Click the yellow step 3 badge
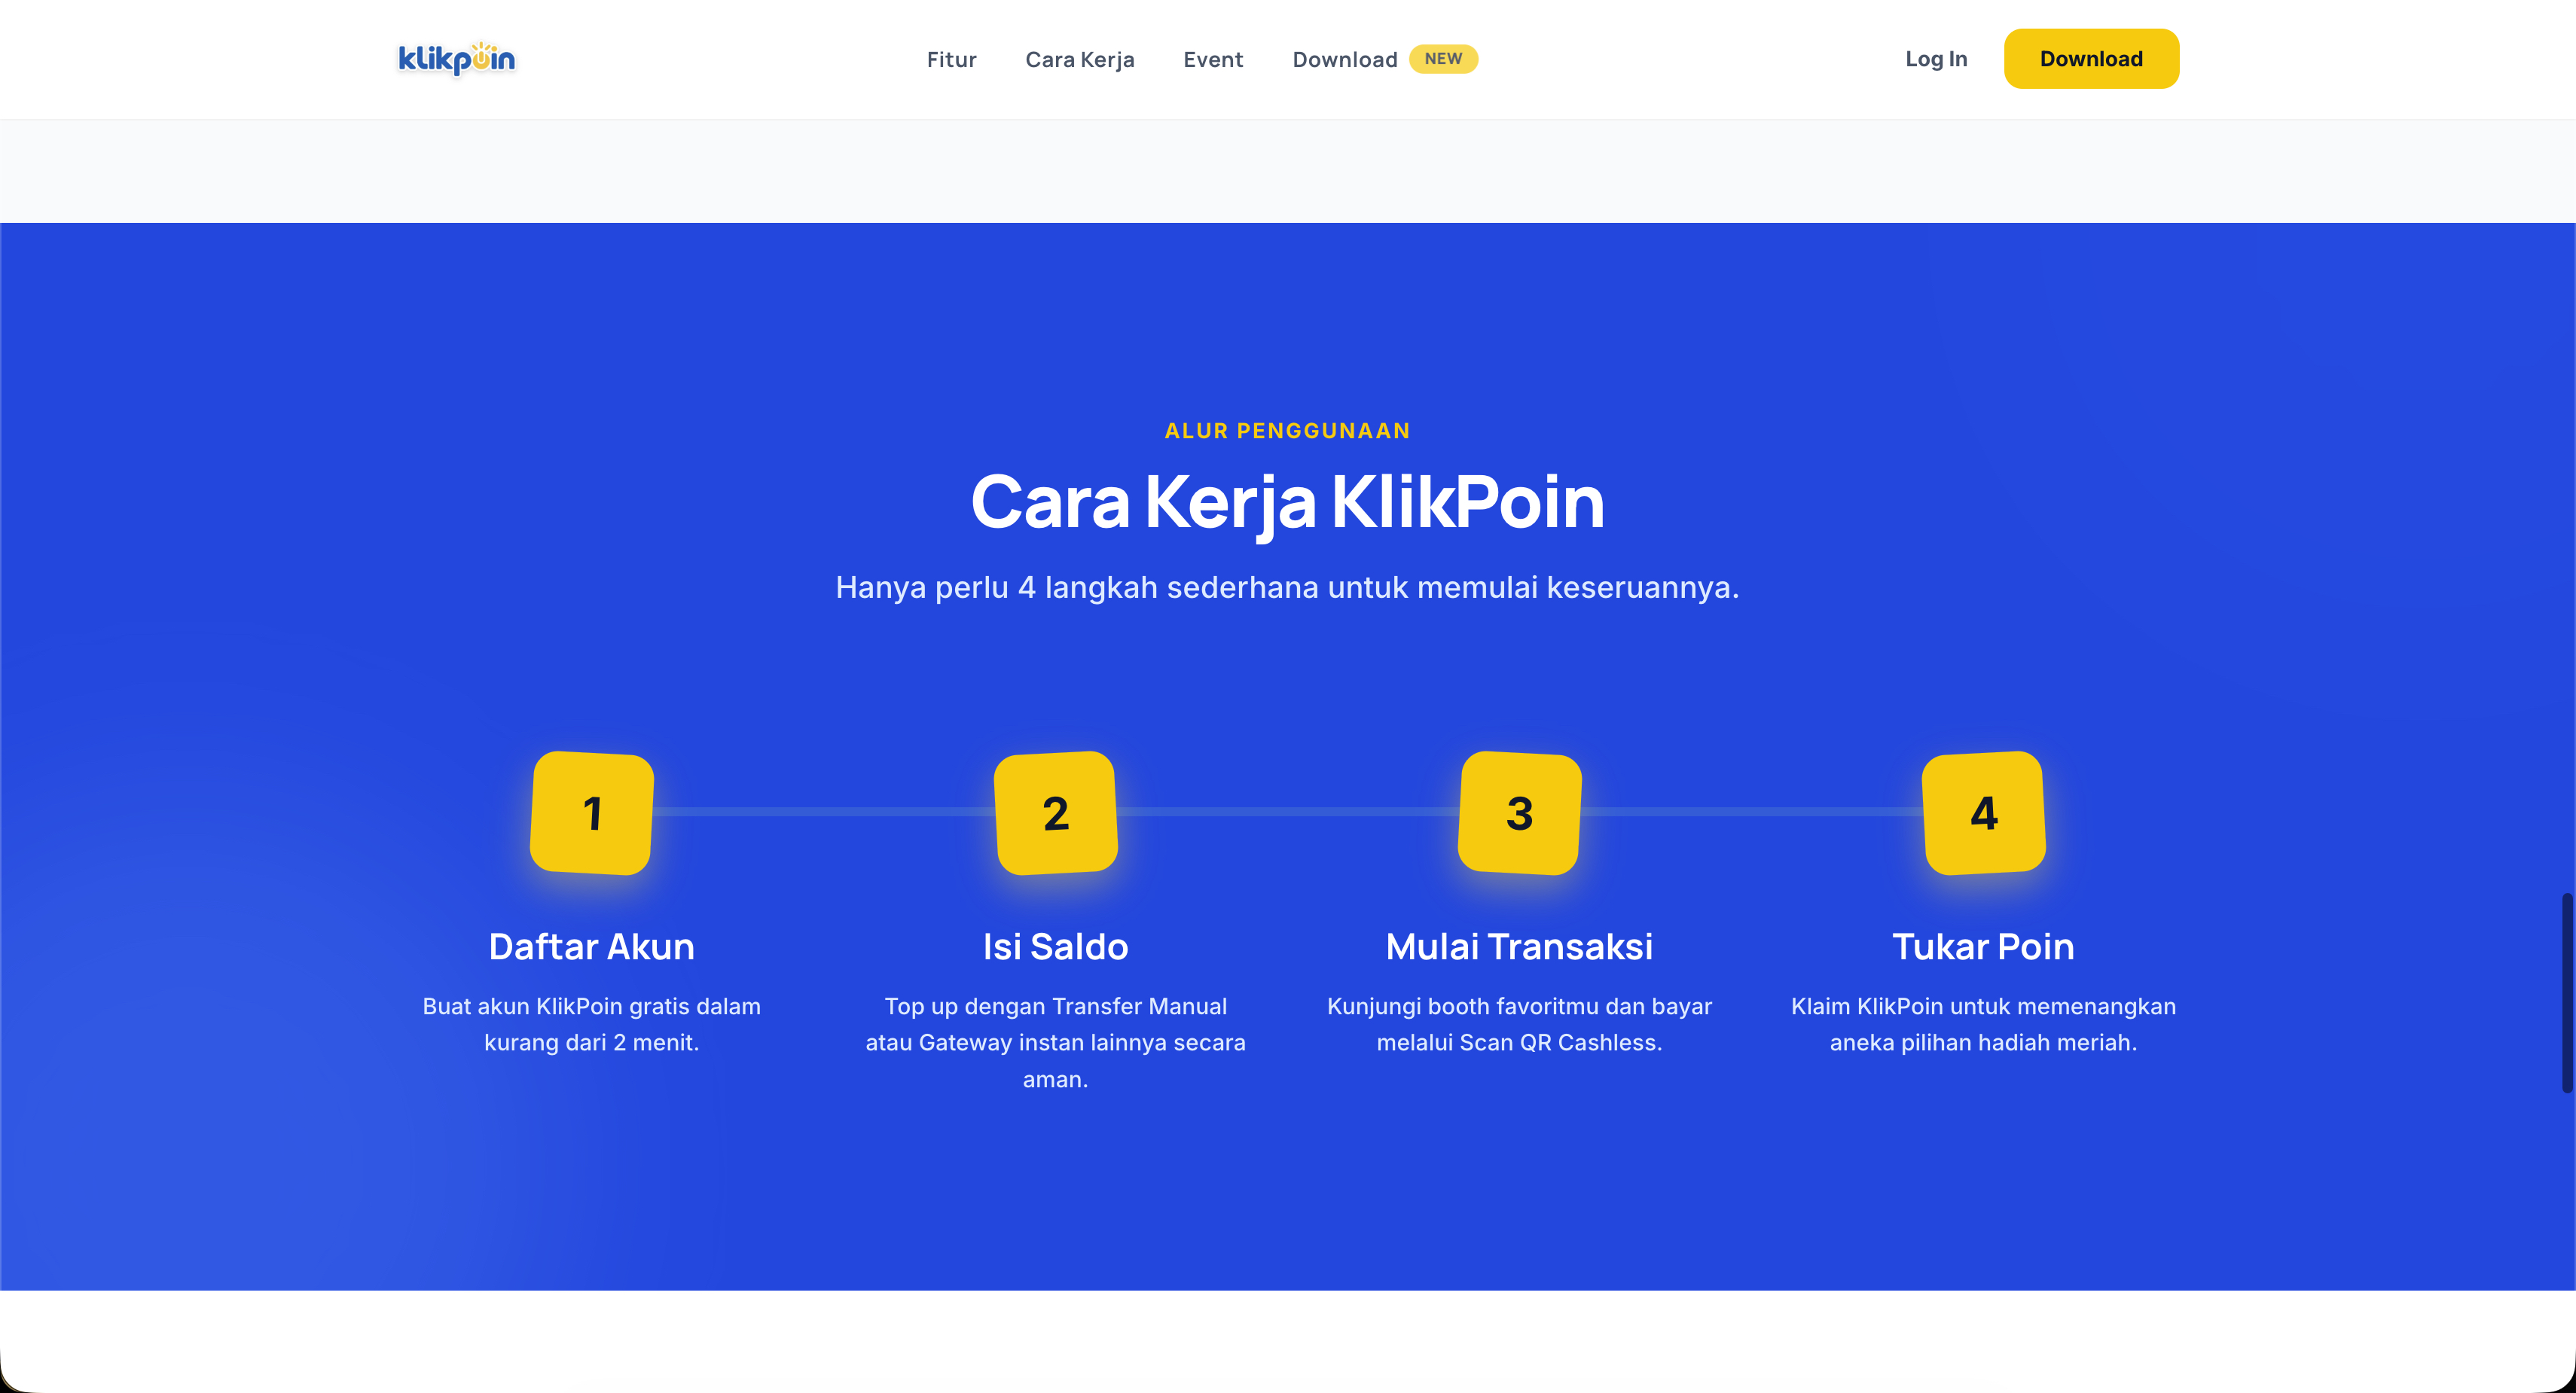Viewport: 2576px width, 1393px height. click(x=1520, y=813)
